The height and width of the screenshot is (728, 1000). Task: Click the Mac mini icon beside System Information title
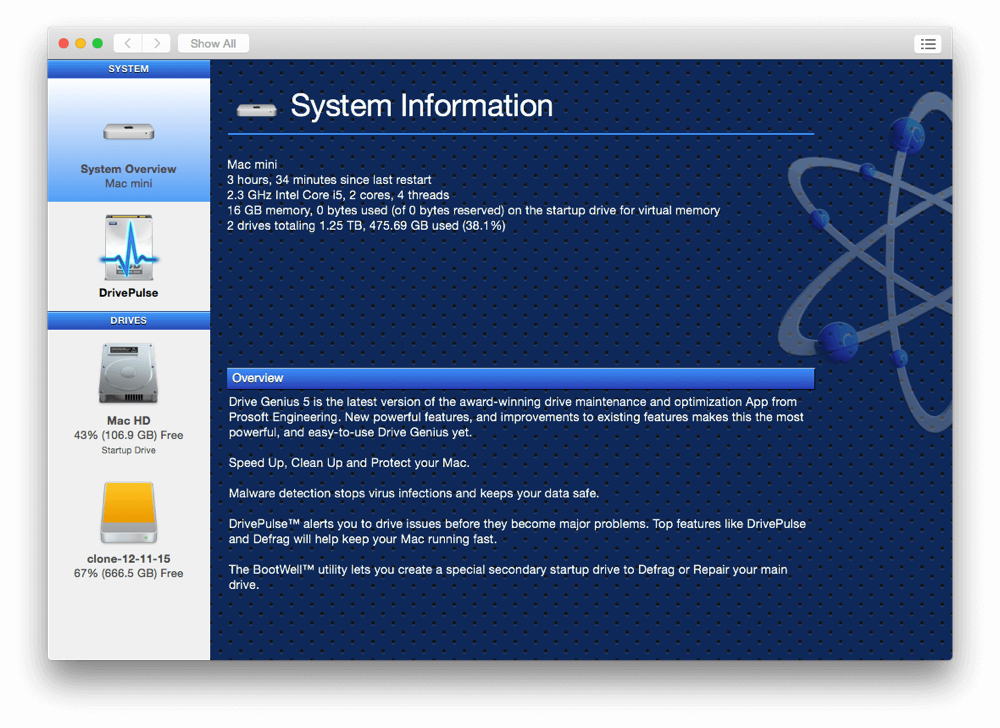(256, 110)
